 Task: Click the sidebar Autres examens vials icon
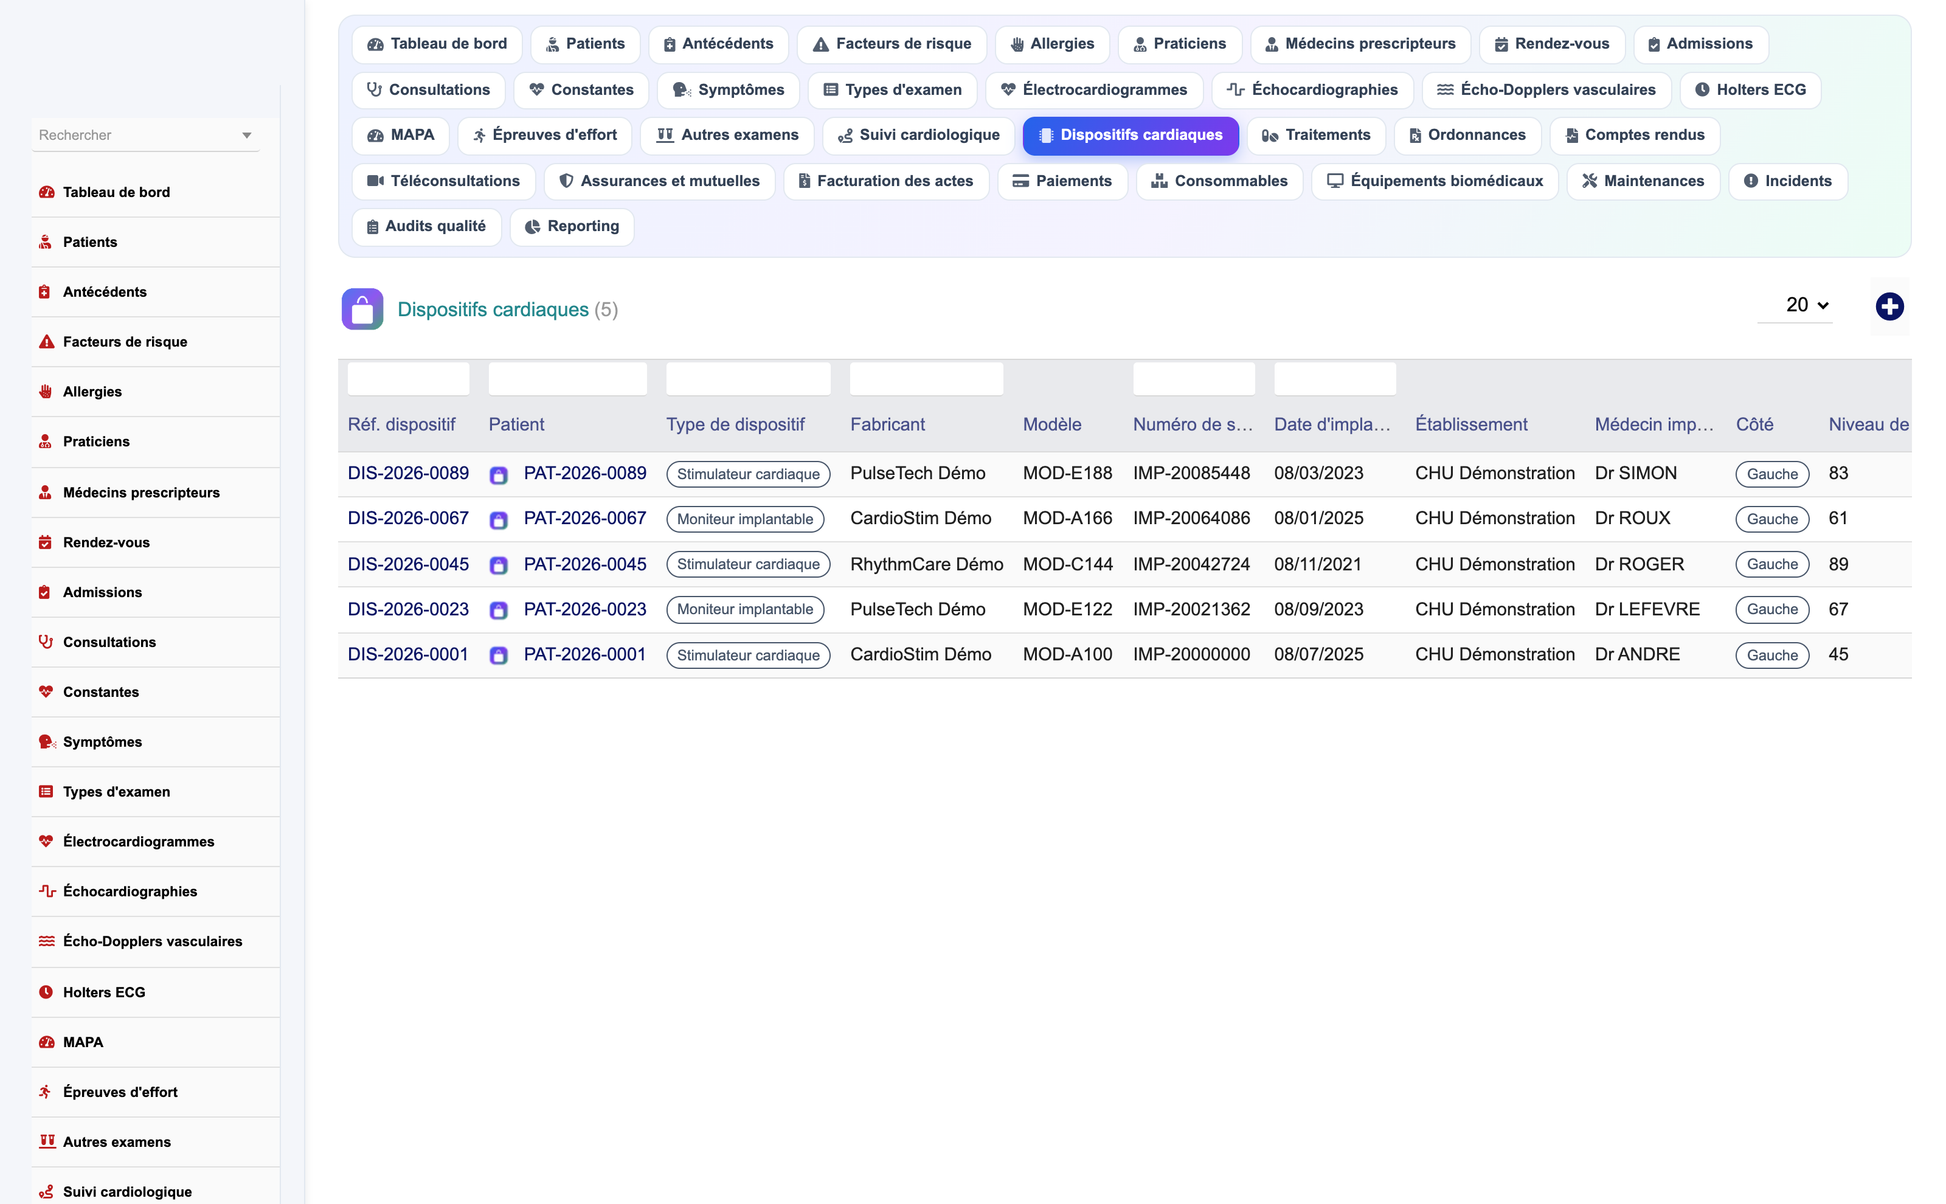[47, 1142]
